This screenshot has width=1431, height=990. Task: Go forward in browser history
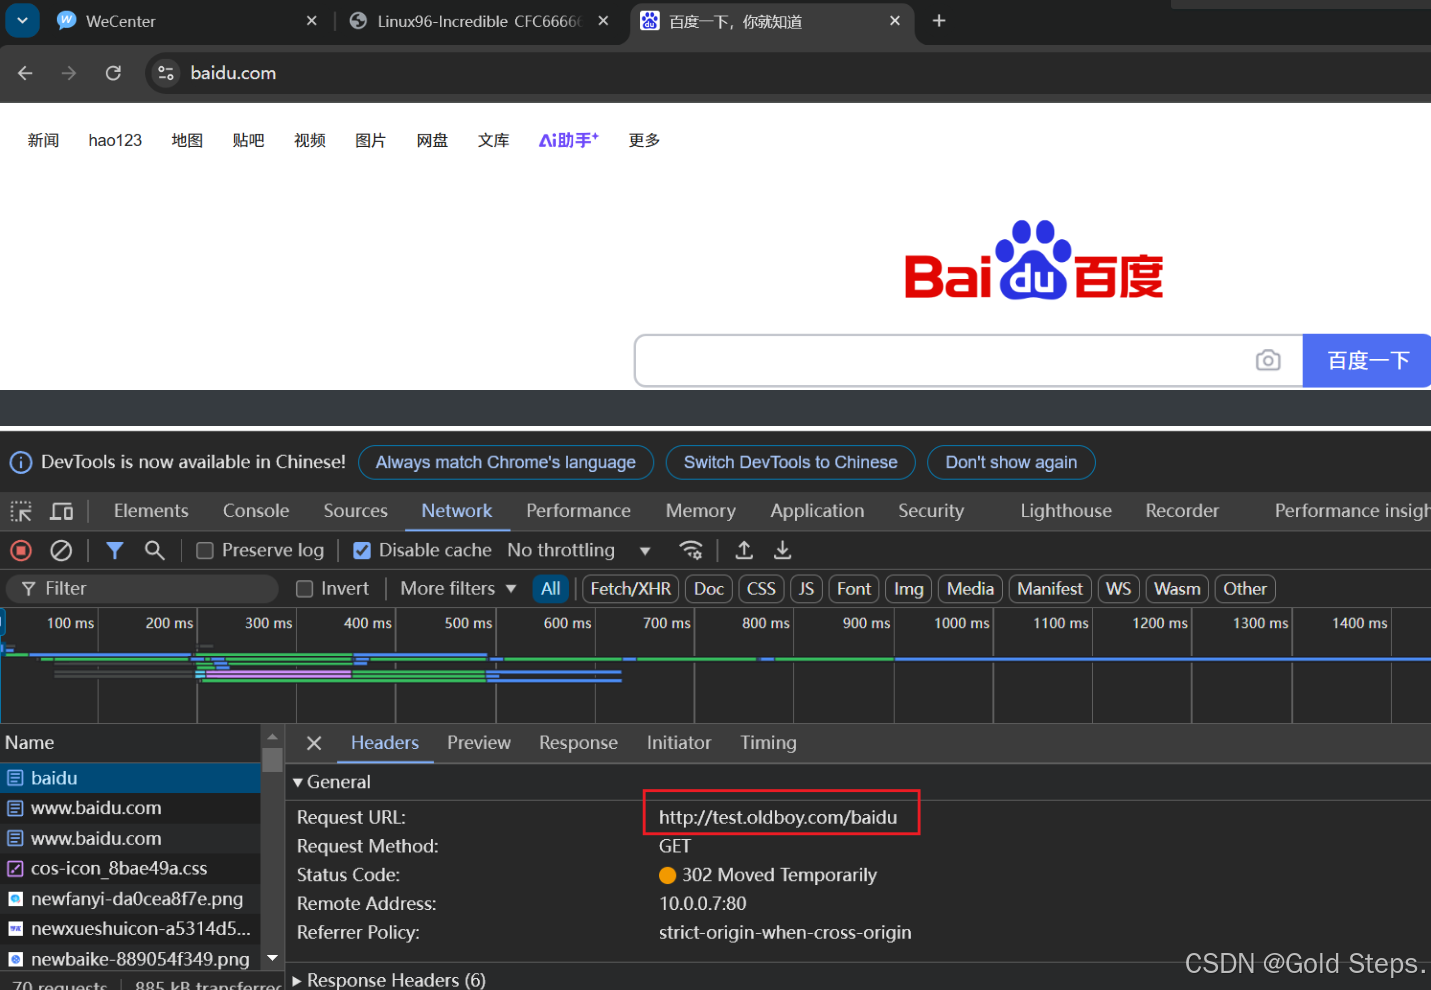(69, 73)
